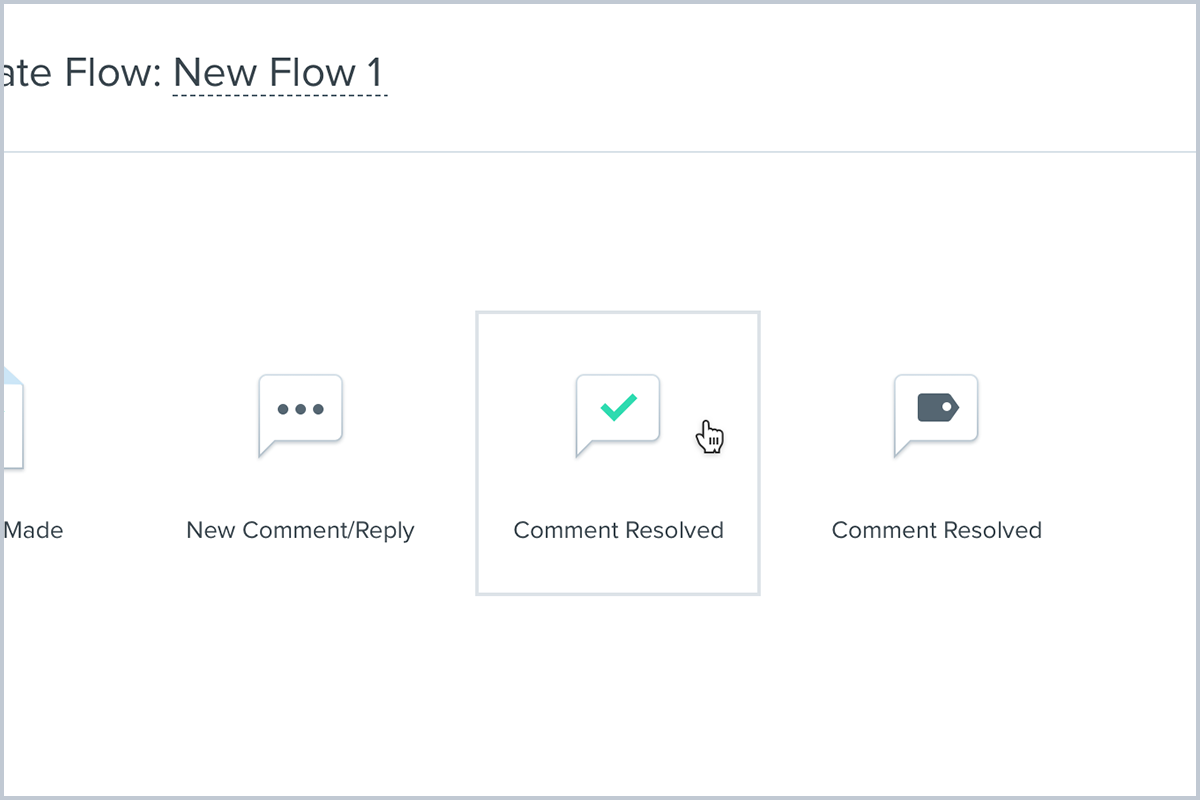Click the dark tag glyph in the bubble

click(x=937, y=408)
